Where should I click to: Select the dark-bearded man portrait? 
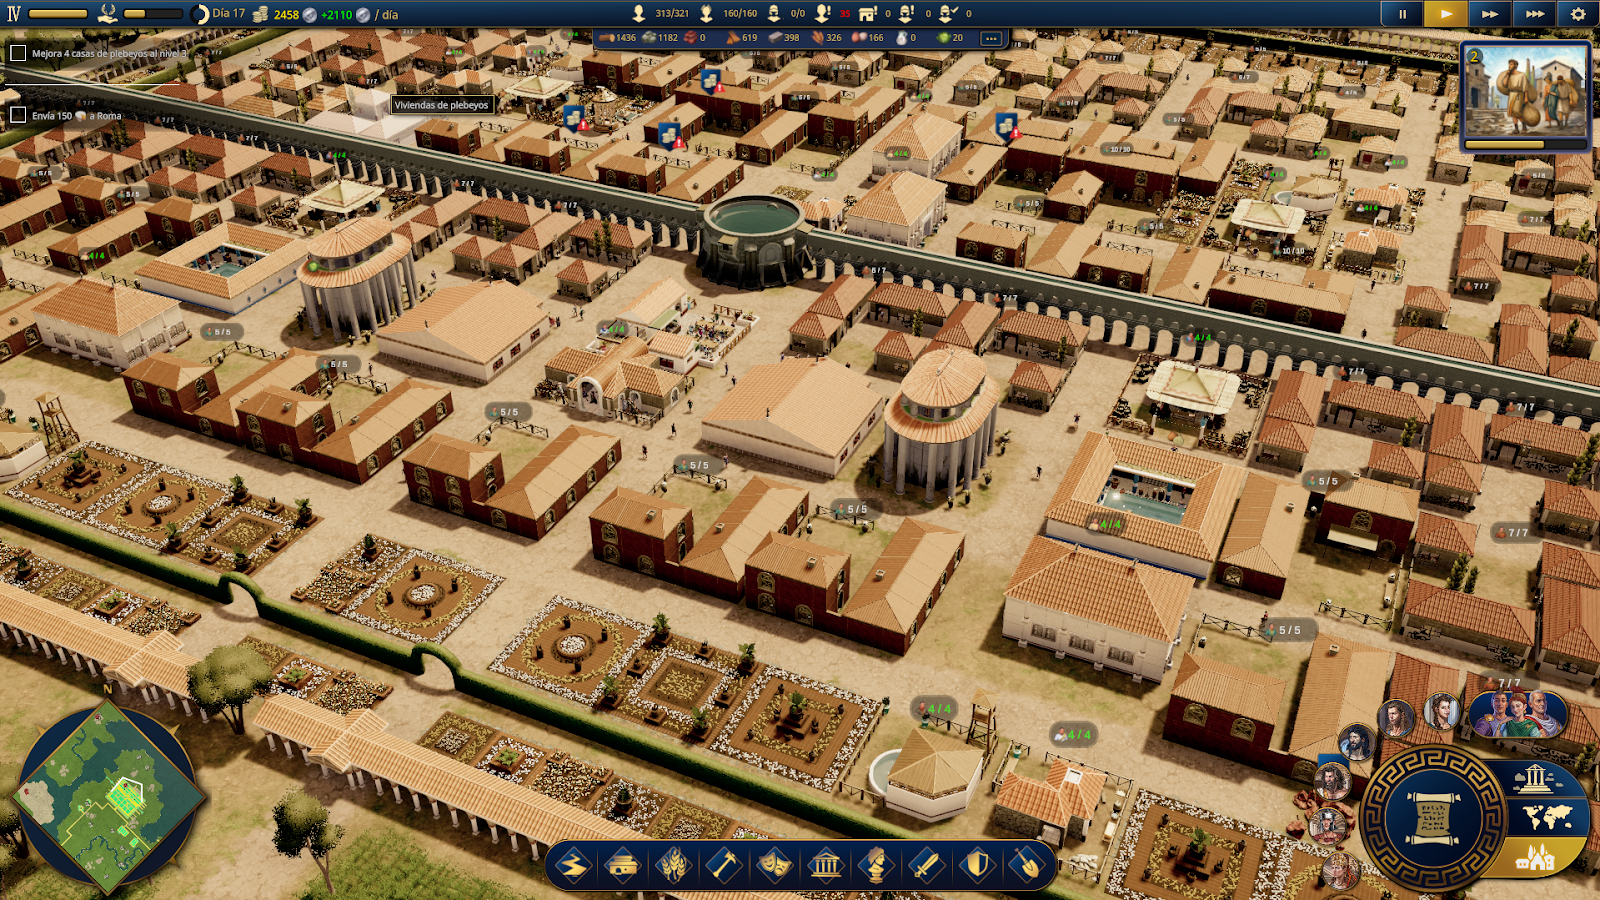point(1355,743)
